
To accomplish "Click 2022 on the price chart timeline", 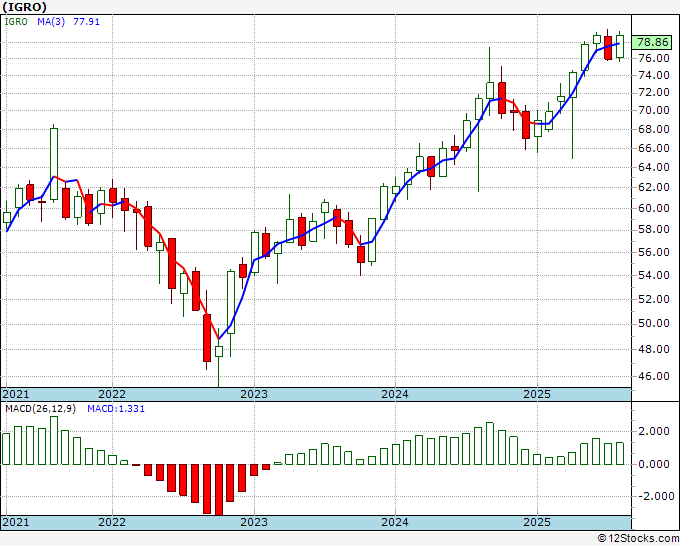I will 112,394.
